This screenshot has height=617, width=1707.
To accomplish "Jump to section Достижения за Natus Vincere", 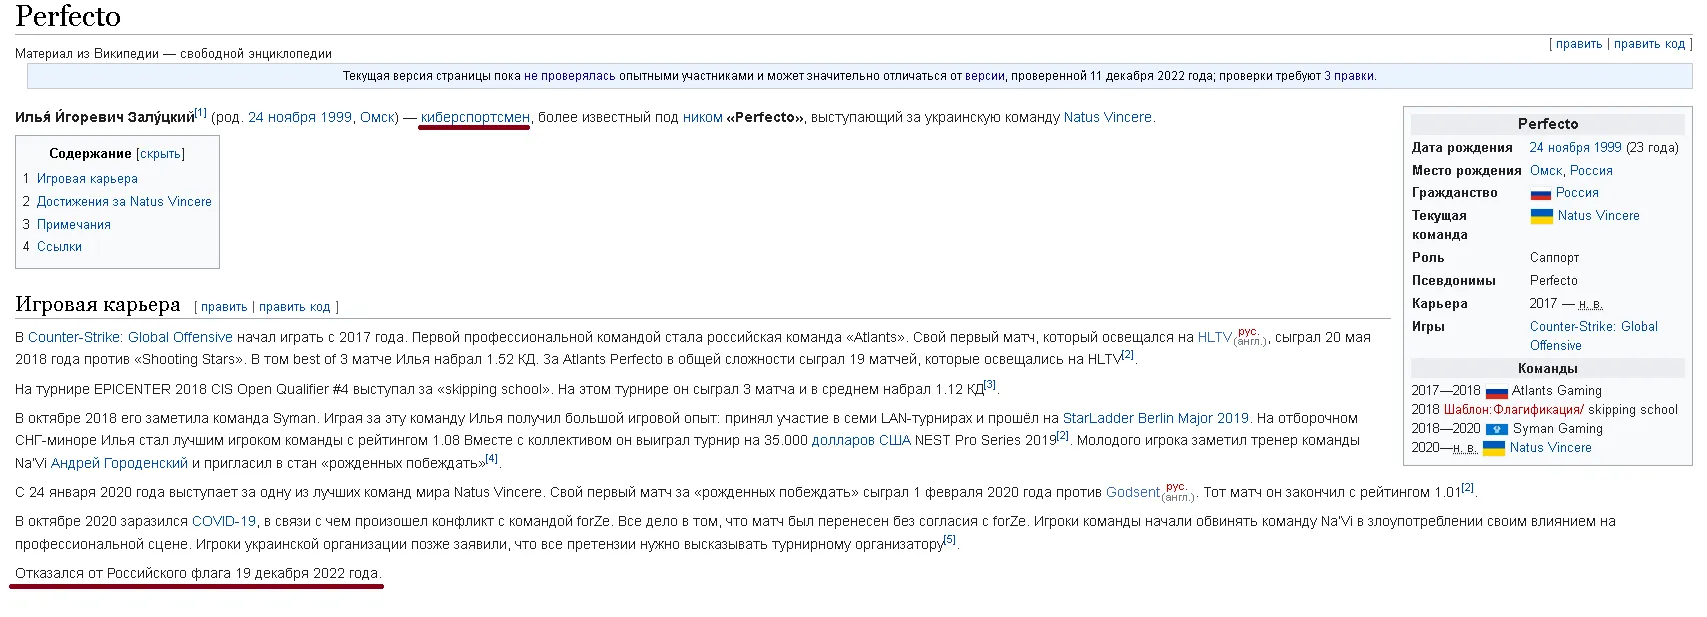I will (124, 202).
